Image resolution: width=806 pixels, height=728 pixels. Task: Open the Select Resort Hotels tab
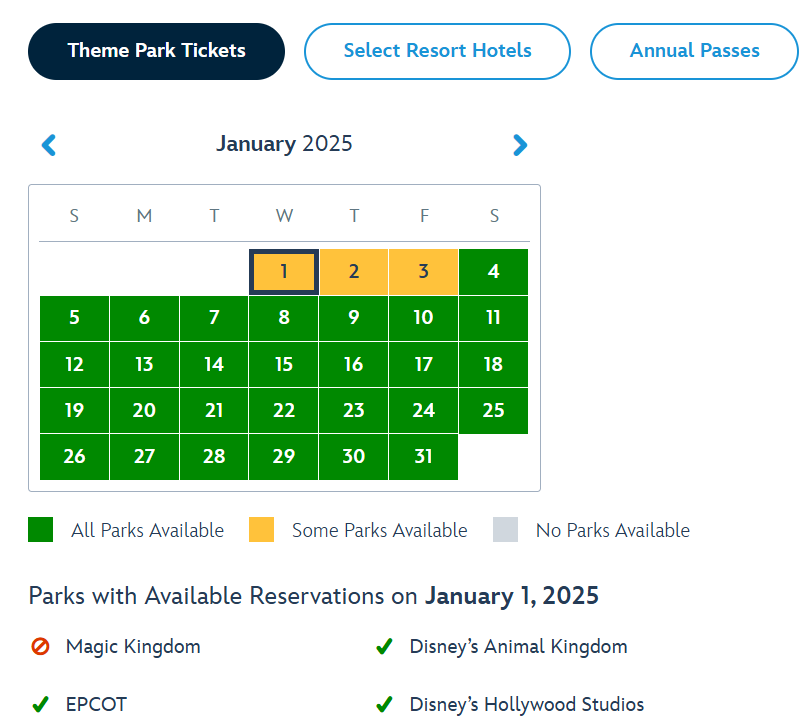pos(437,51)
